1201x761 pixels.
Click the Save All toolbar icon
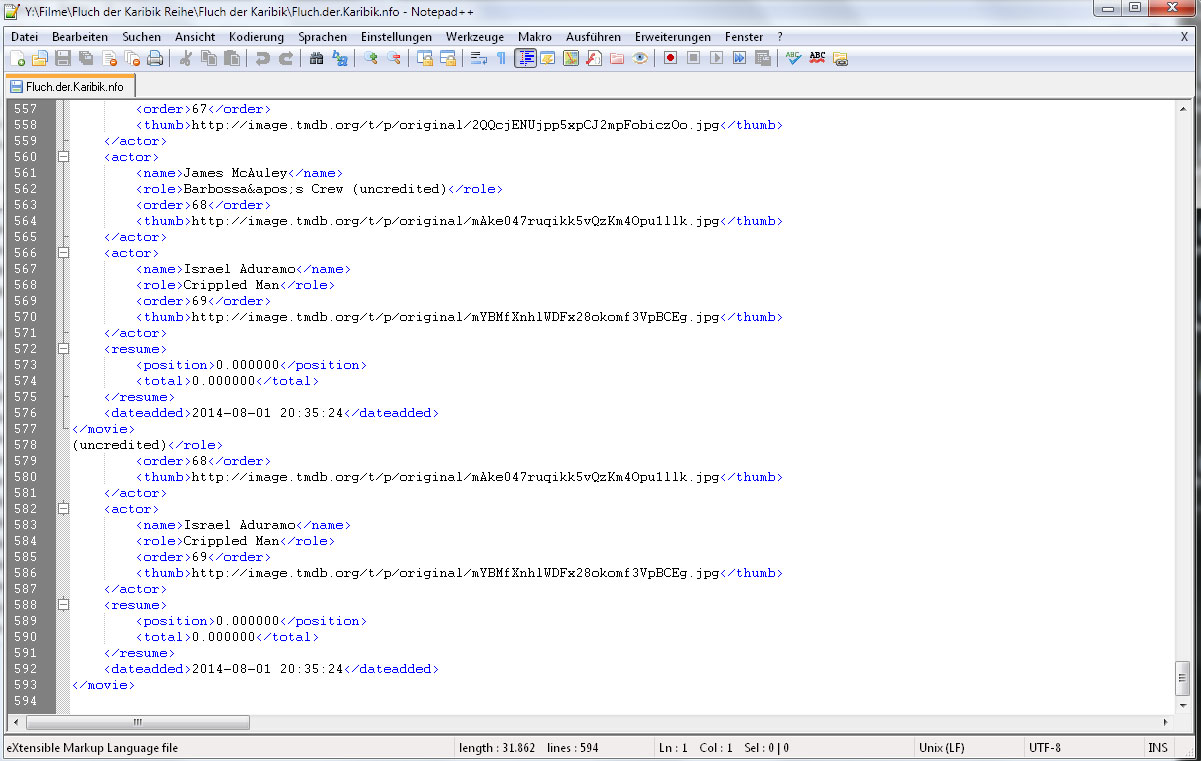coord(86,59)
